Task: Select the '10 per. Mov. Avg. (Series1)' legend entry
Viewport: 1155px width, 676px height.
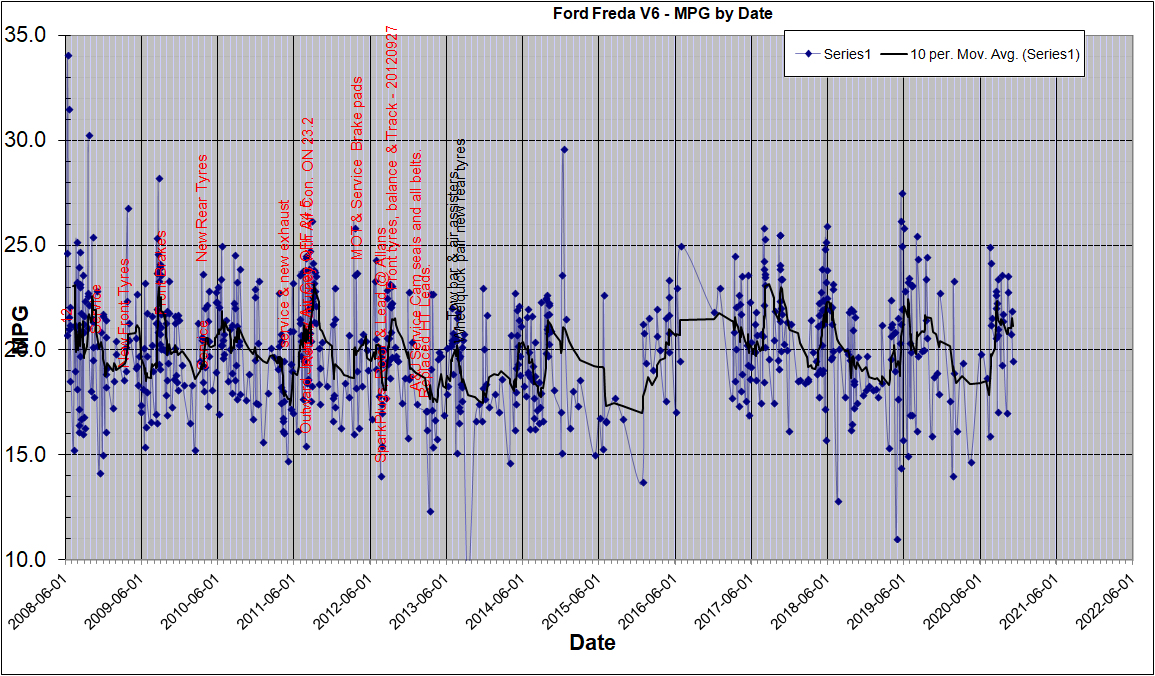Action: 981,53
